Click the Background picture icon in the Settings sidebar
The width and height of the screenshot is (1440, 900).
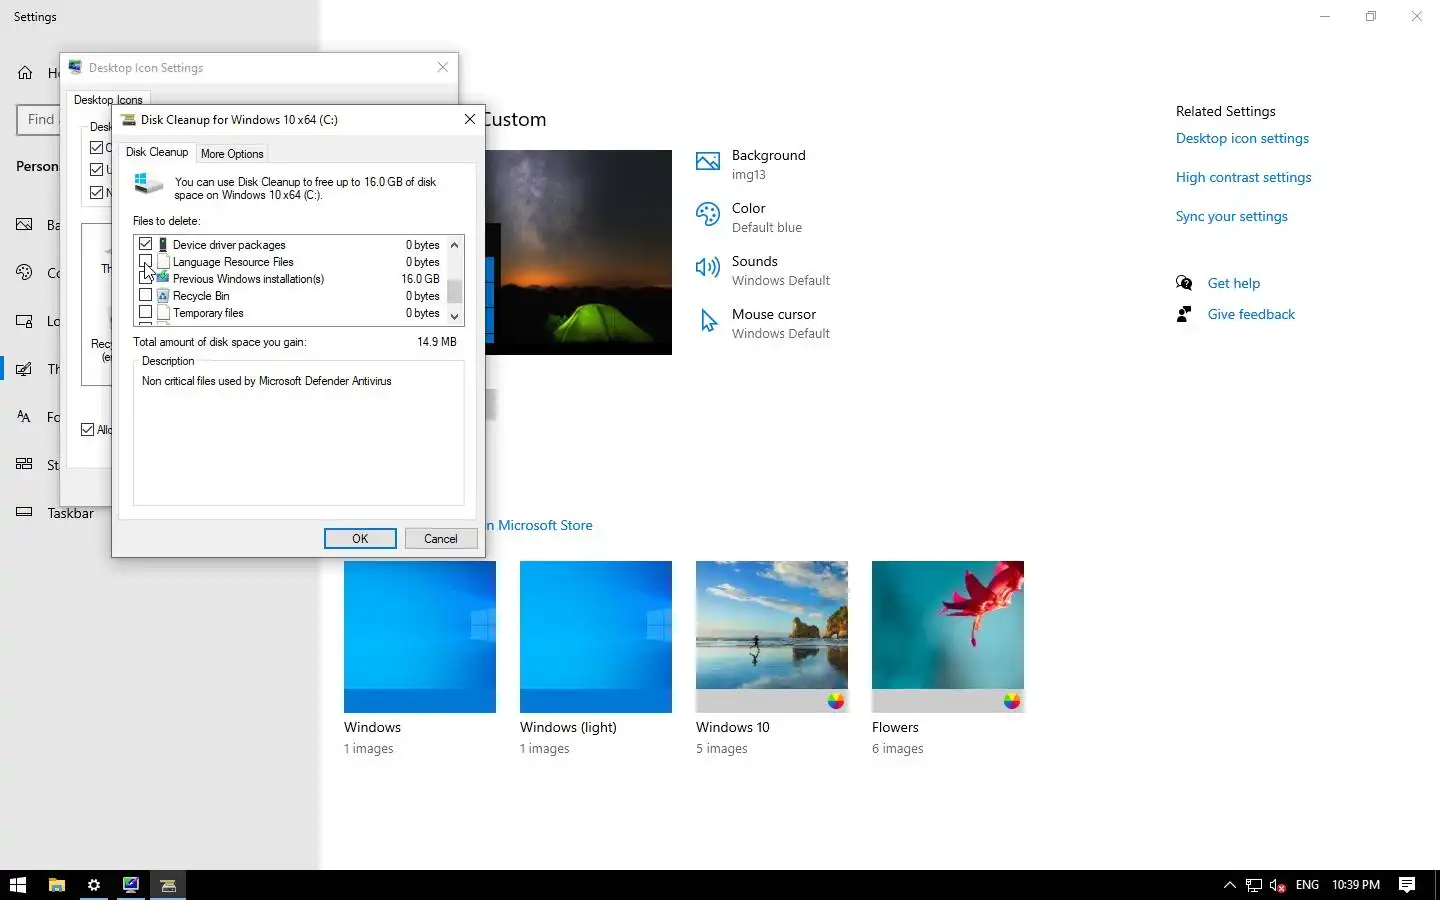[25, 225]
